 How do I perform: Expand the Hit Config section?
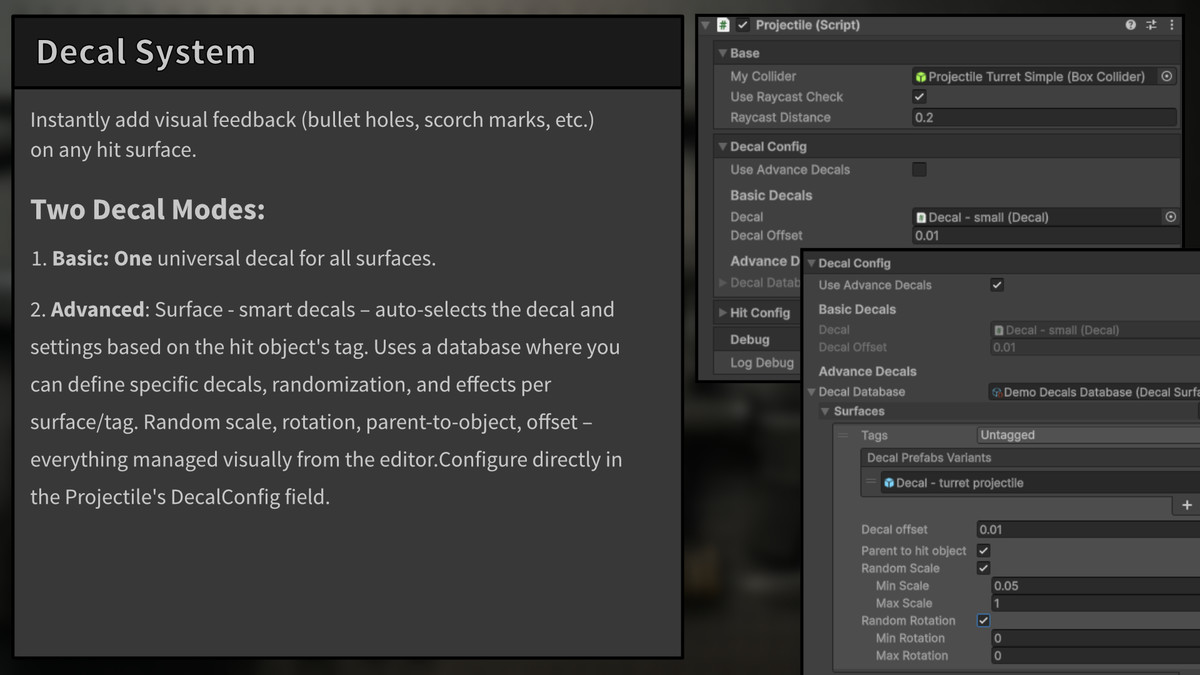723,313
